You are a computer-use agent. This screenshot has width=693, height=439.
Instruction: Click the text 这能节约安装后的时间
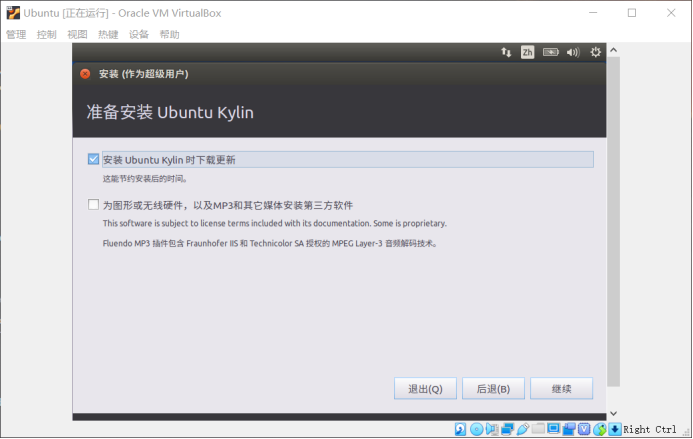145,179
